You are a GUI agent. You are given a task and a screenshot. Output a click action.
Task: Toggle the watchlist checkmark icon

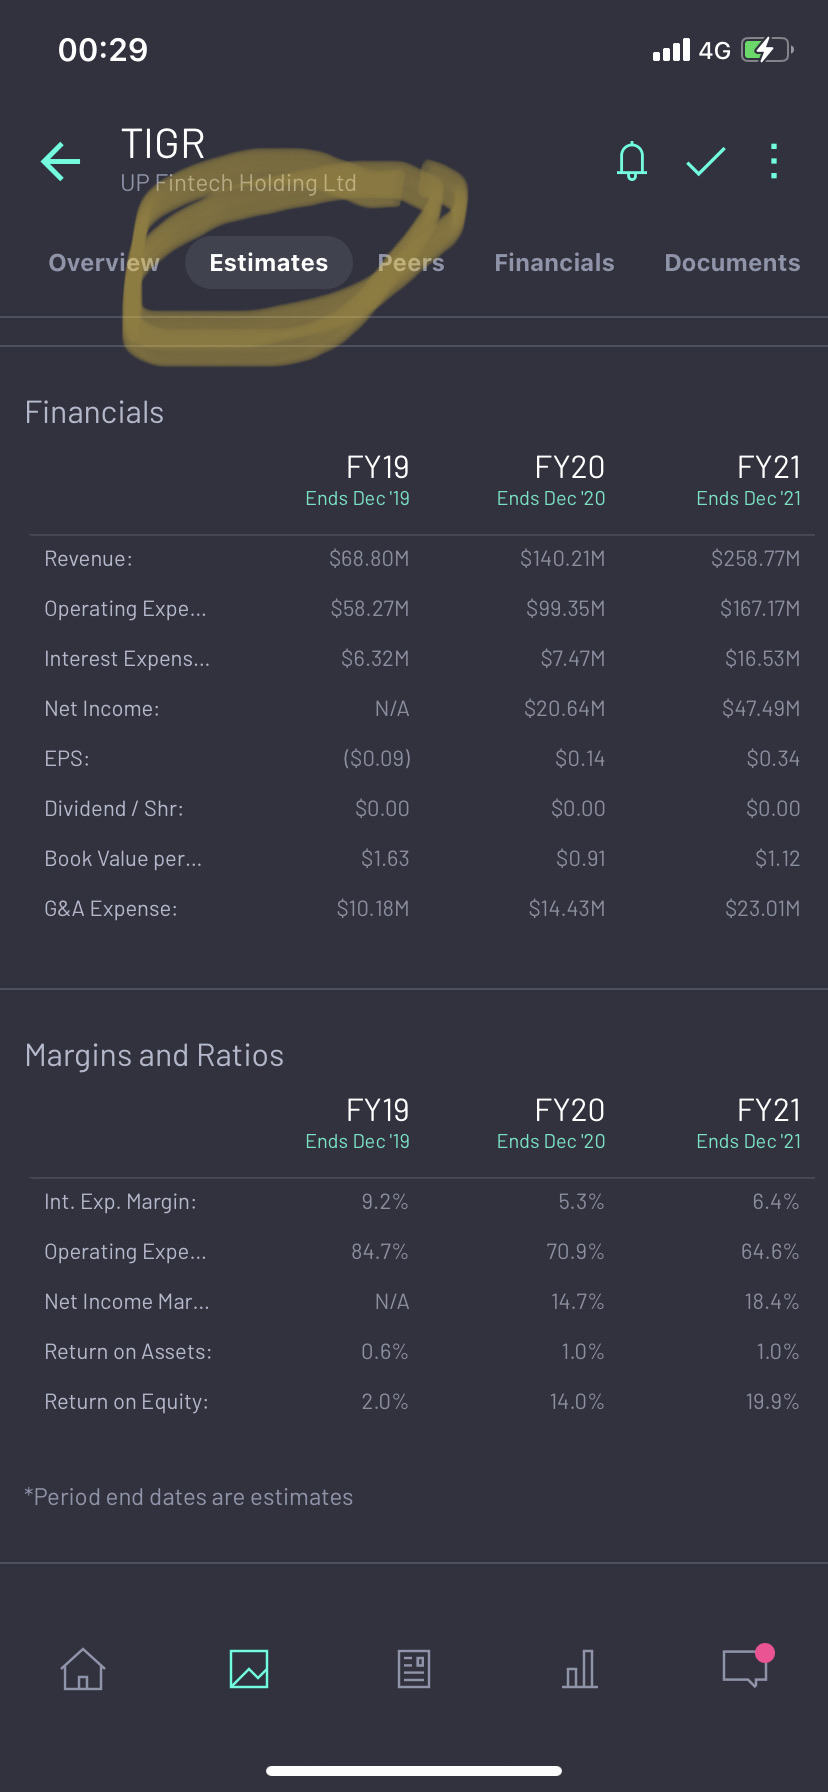point(706,161)
